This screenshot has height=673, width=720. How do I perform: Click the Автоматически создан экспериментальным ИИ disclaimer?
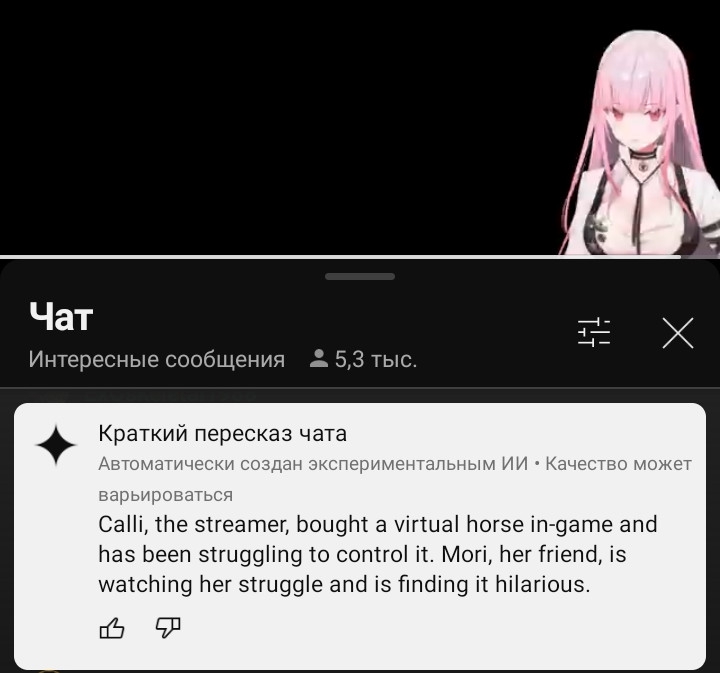tap(313, 464)
